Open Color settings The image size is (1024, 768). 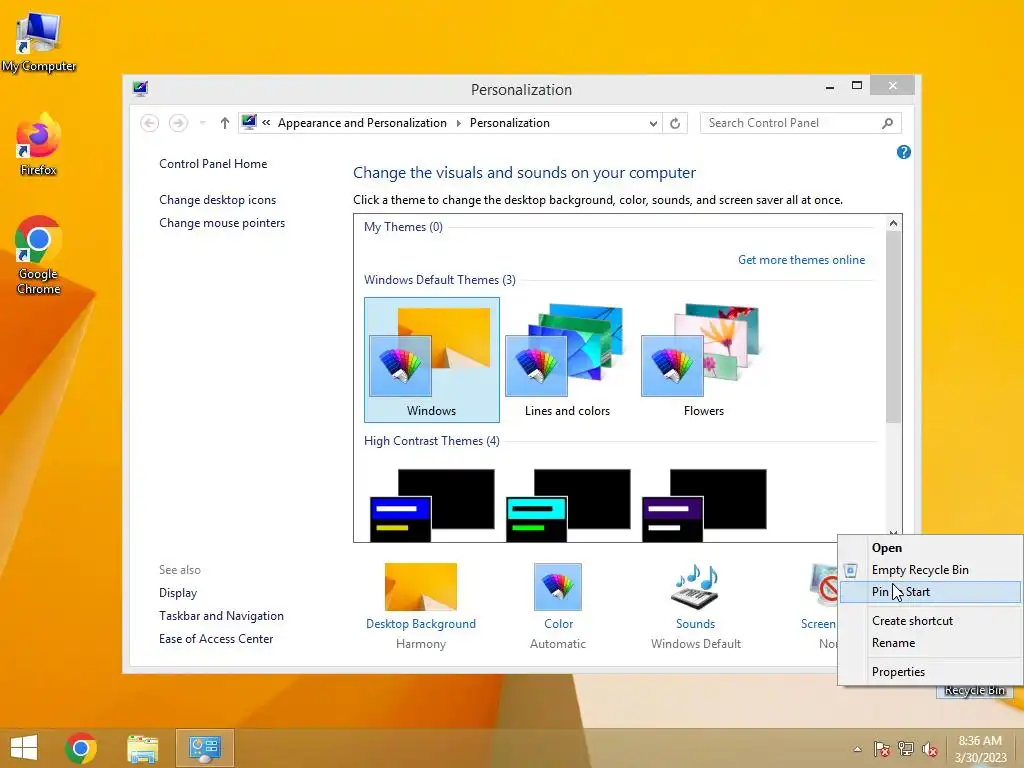[558, 606]
